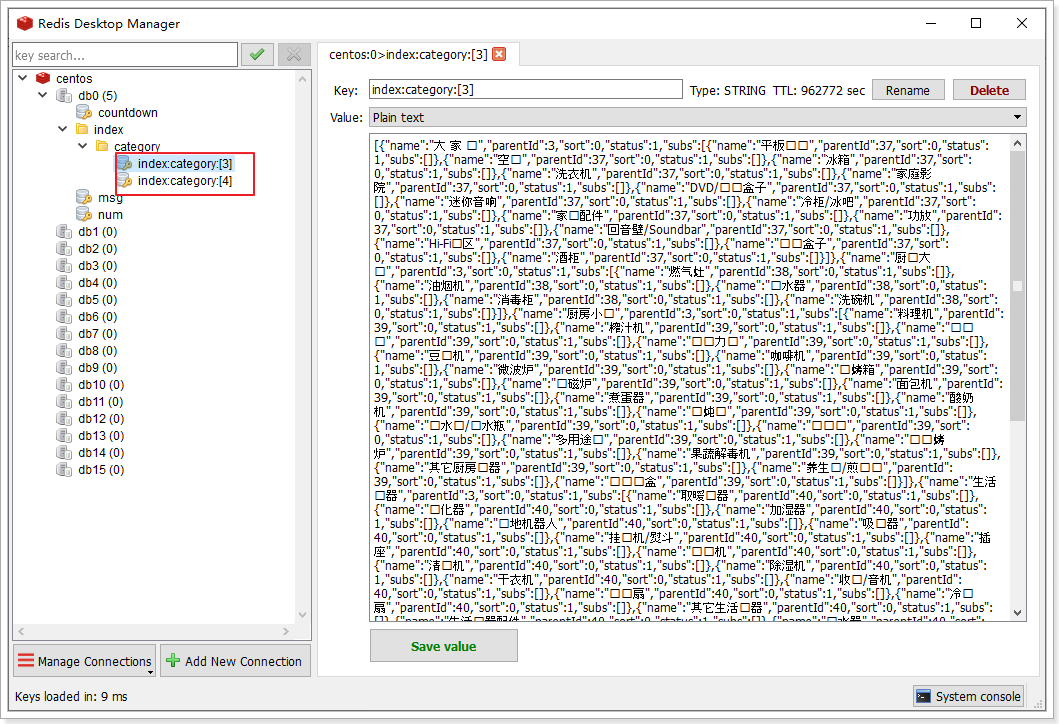Switch to the centos:0>index:category:[3] tab
Image resolution: width=1059 pixels, height=724 pixels.
coord(408,54)
